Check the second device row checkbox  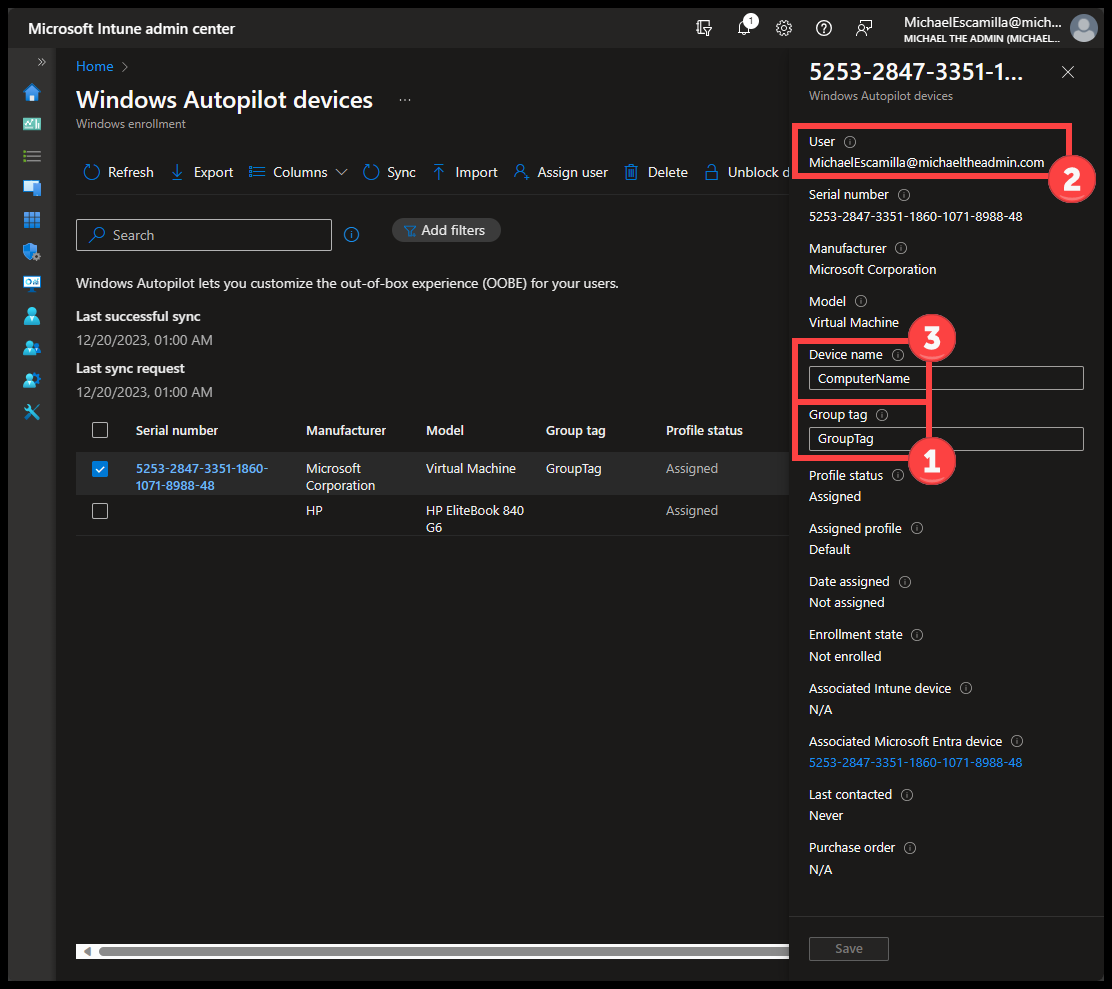click(x=99, y=511)
